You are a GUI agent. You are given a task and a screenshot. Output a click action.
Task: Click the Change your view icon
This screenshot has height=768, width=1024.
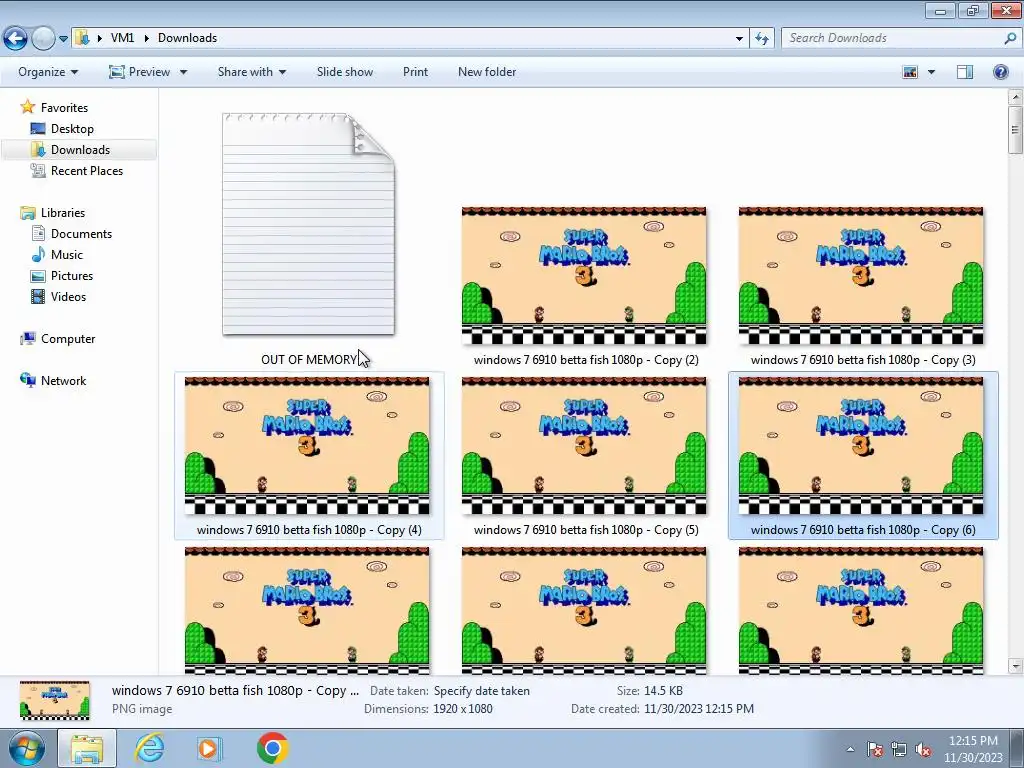910,72
